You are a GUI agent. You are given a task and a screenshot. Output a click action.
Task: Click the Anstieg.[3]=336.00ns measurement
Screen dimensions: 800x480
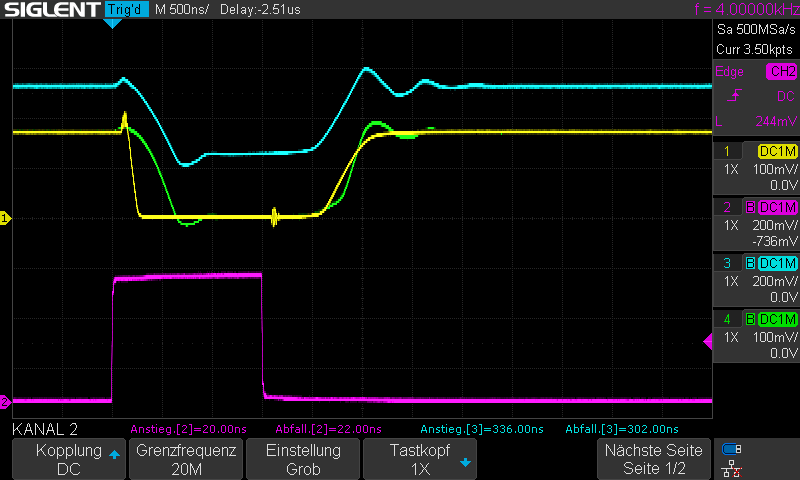482,429
